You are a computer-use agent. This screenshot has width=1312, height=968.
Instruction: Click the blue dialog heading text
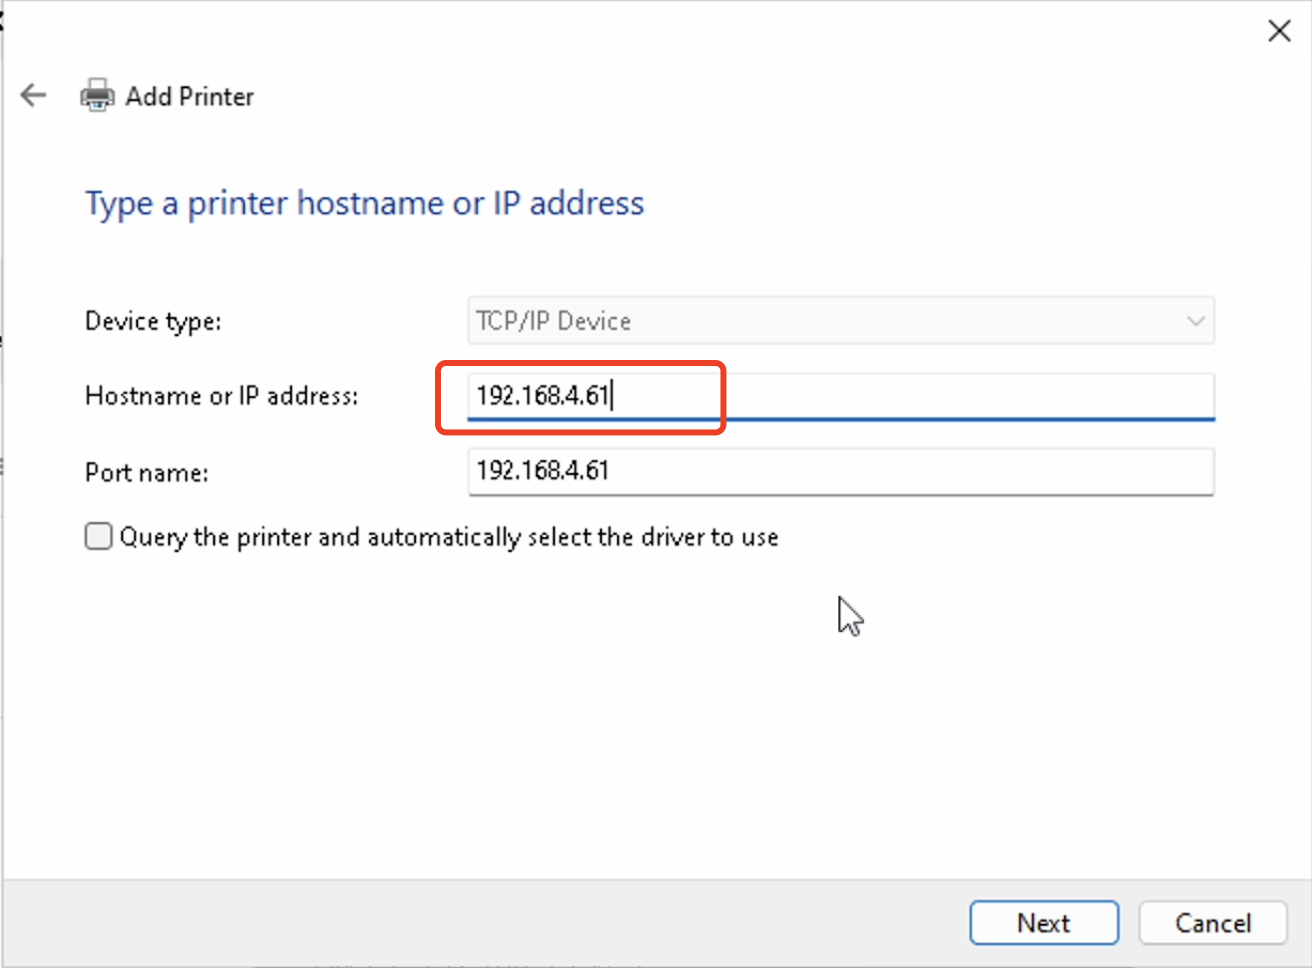point(364,203)
